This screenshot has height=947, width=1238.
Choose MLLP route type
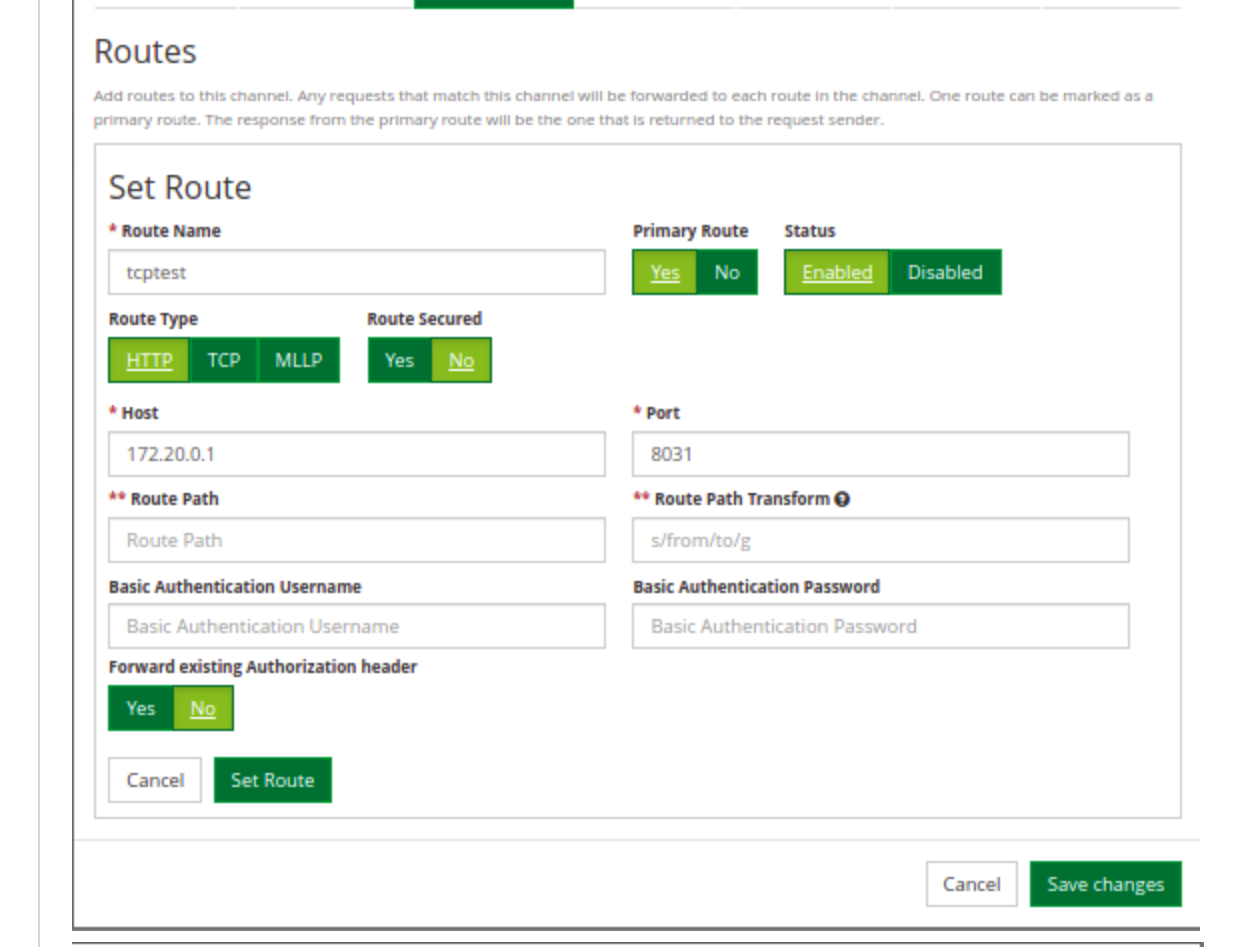(x=298, y=360)
